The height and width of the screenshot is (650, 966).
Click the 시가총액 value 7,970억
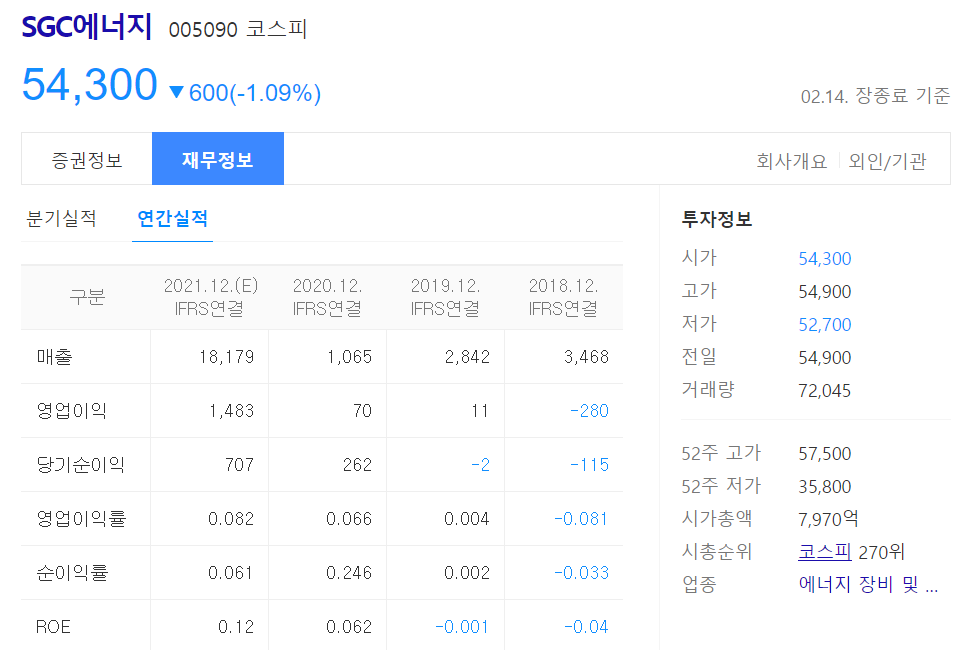(x=829, y=519)
